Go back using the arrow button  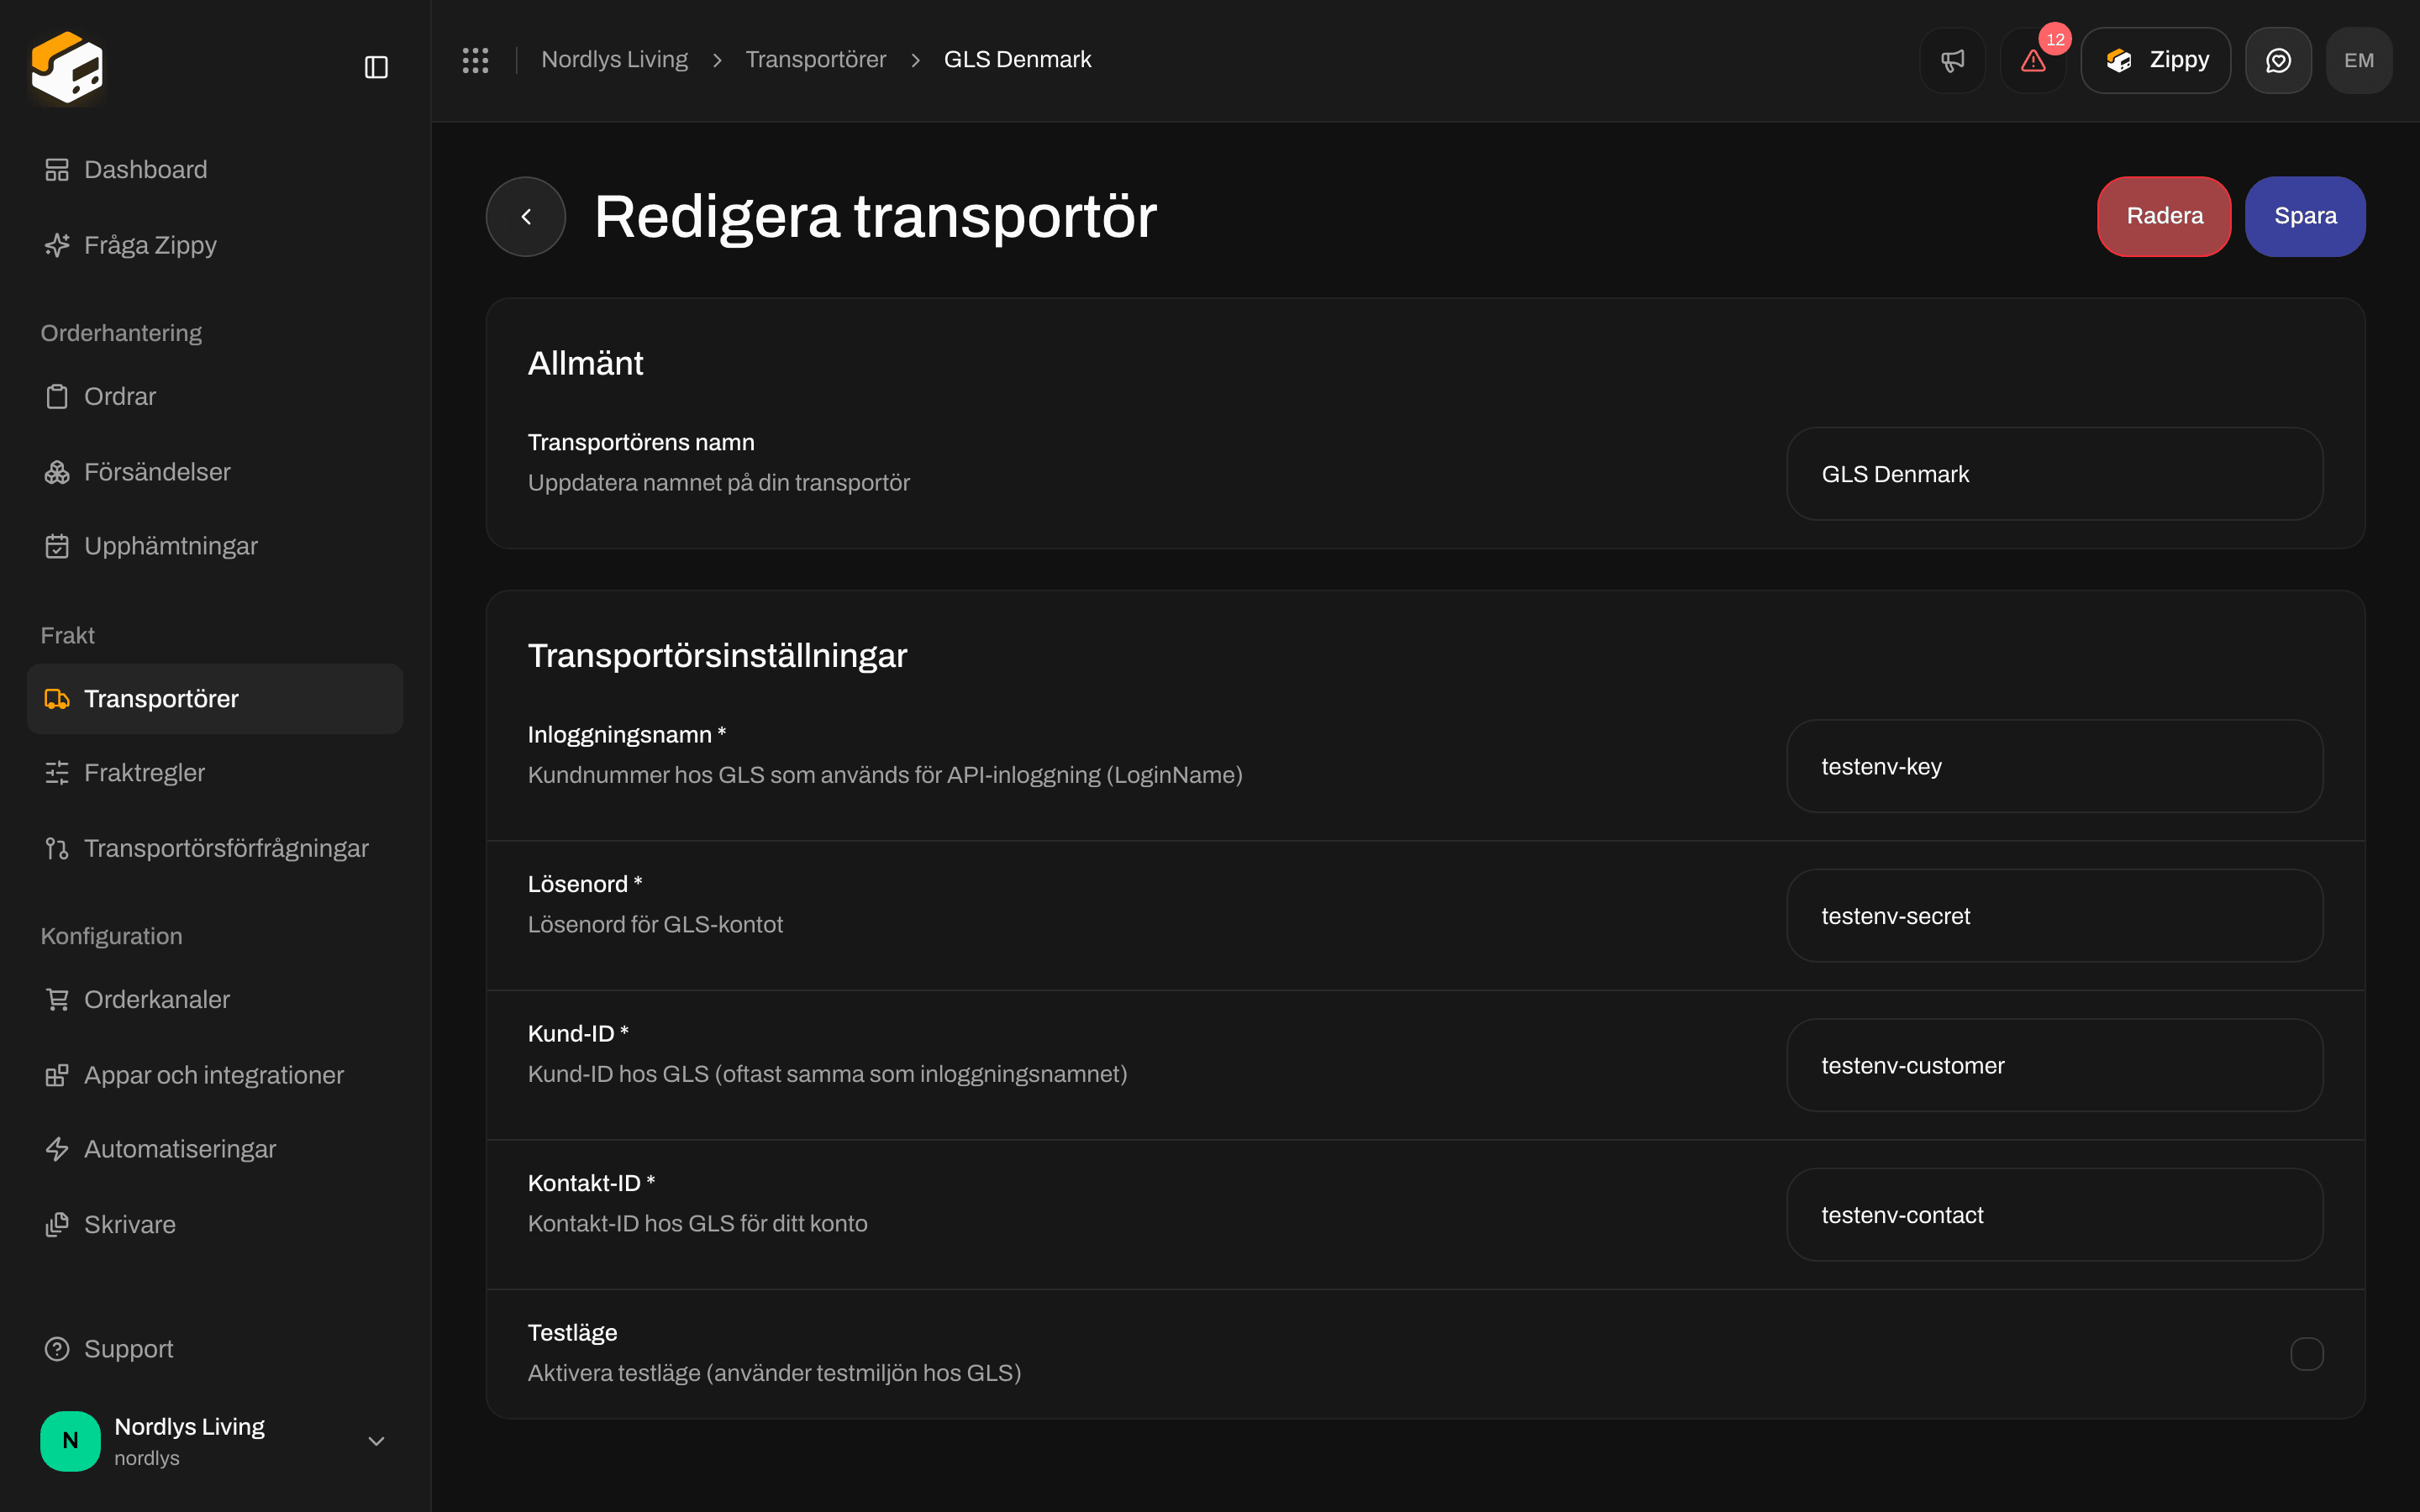(x=526, y=216)
